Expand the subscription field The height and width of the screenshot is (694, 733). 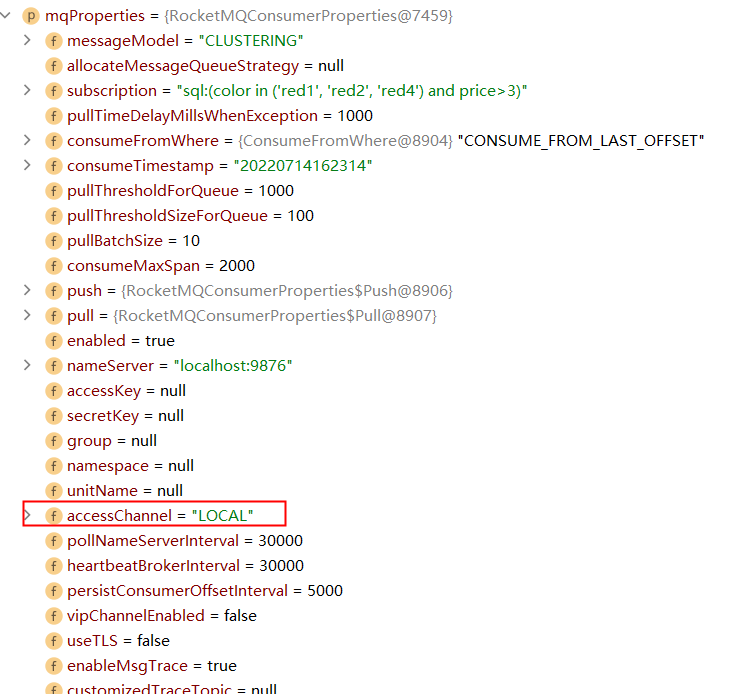click(27, 91)
